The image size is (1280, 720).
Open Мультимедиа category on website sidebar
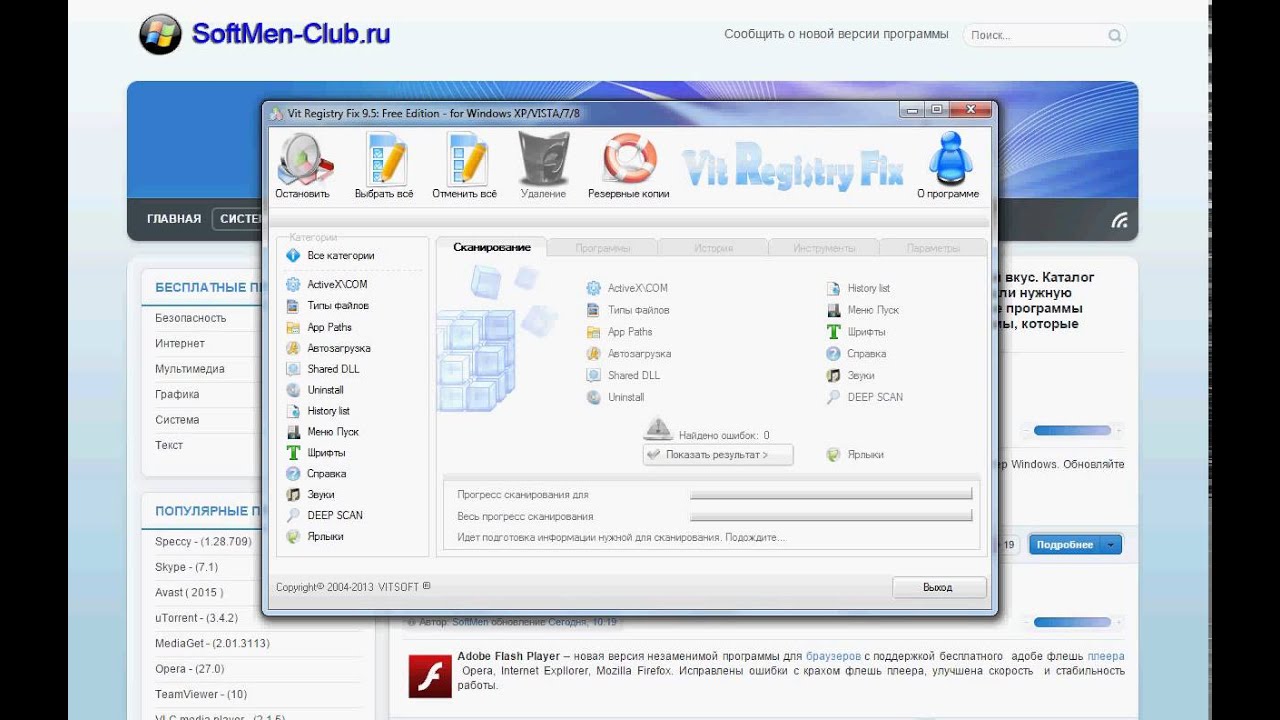(190, 369)
